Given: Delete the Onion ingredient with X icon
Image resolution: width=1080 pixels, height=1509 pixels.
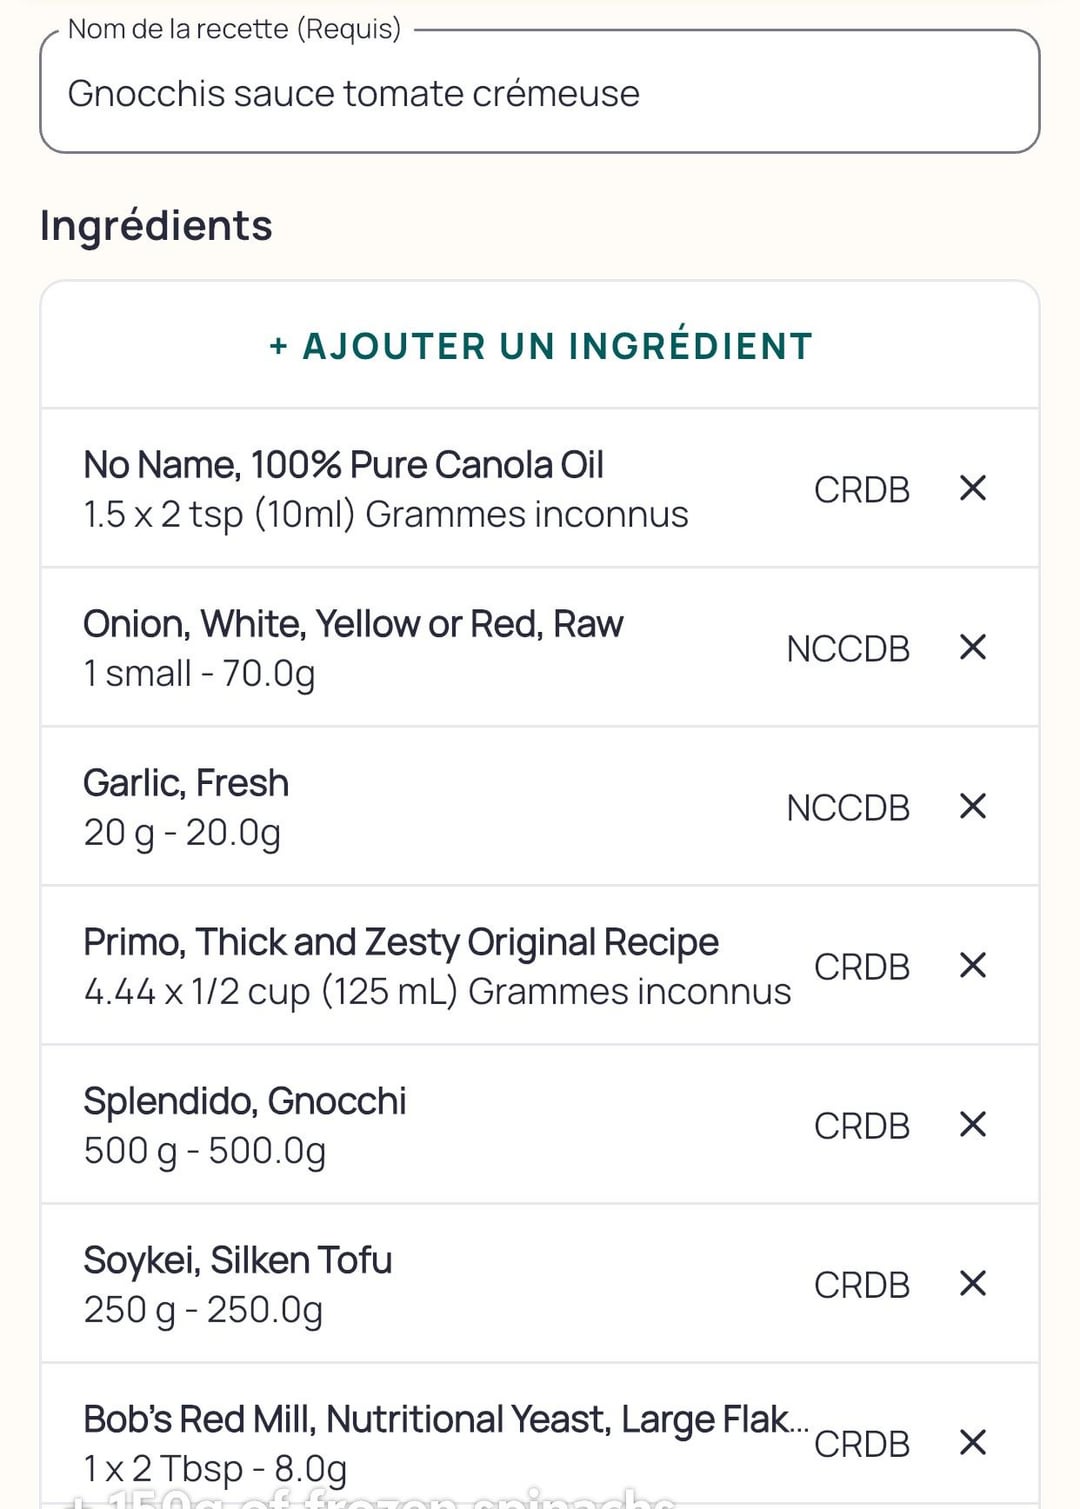Looking at the screenshot, I should (x=973, y=647).
